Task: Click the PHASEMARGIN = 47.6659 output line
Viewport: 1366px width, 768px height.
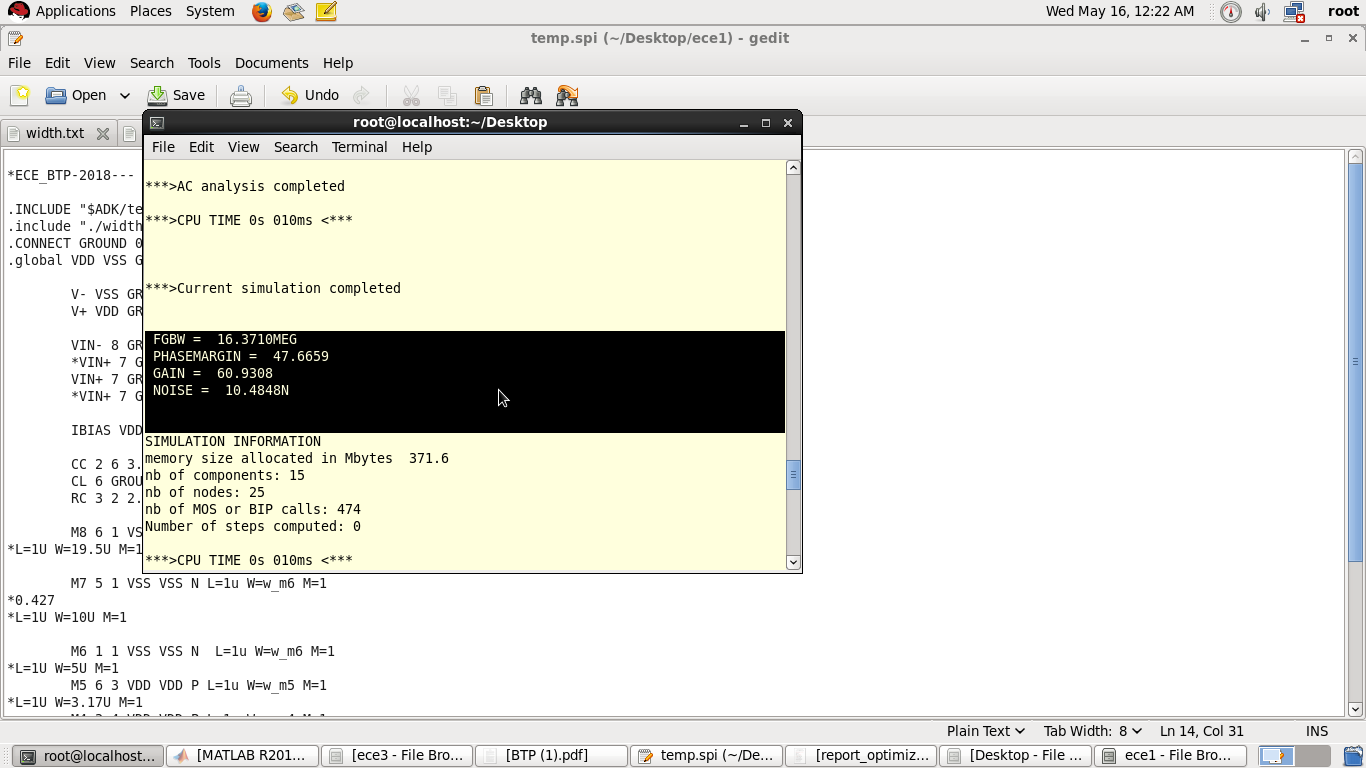Action: tap(241, 356)
